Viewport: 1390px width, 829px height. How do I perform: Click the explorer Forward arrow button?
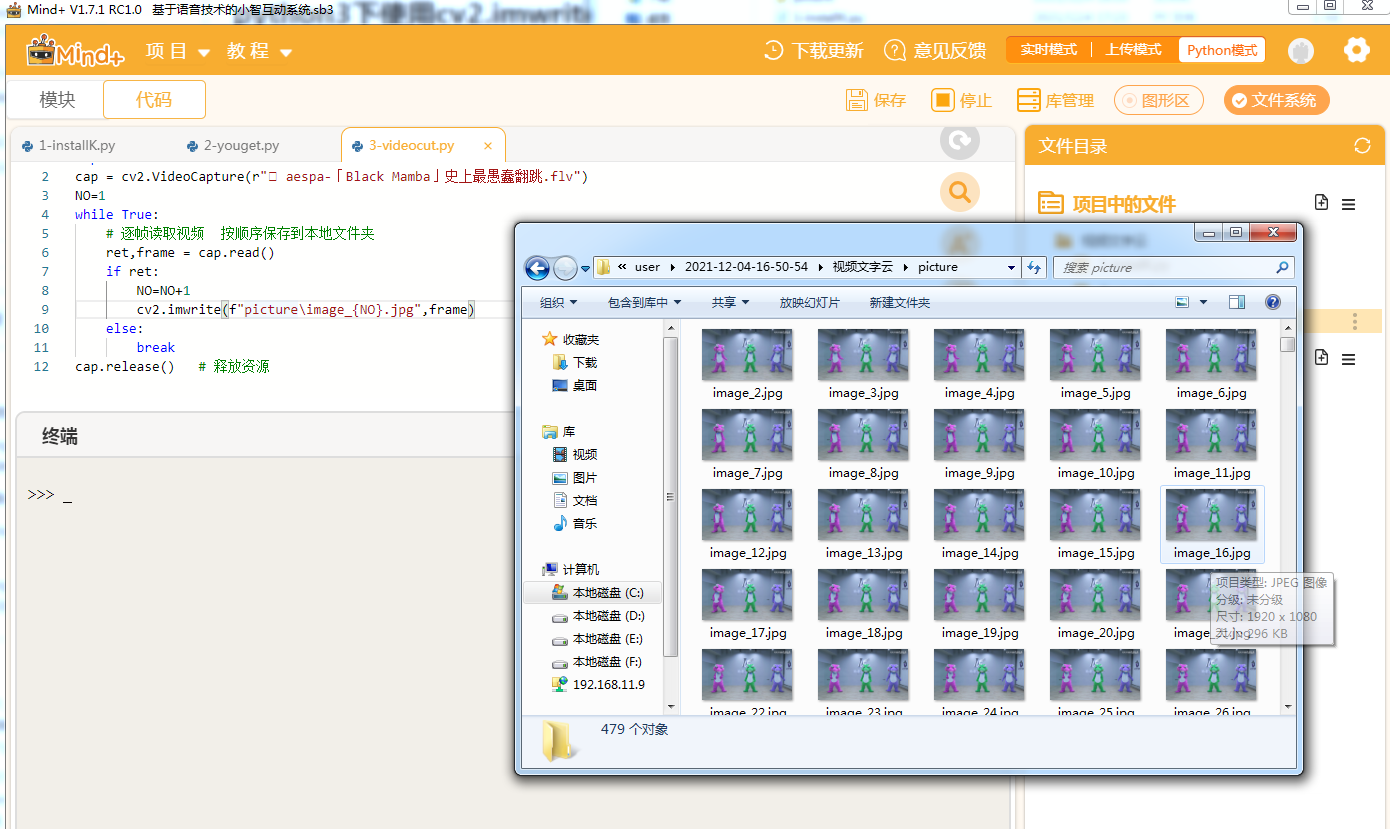(x=565, y=268)
